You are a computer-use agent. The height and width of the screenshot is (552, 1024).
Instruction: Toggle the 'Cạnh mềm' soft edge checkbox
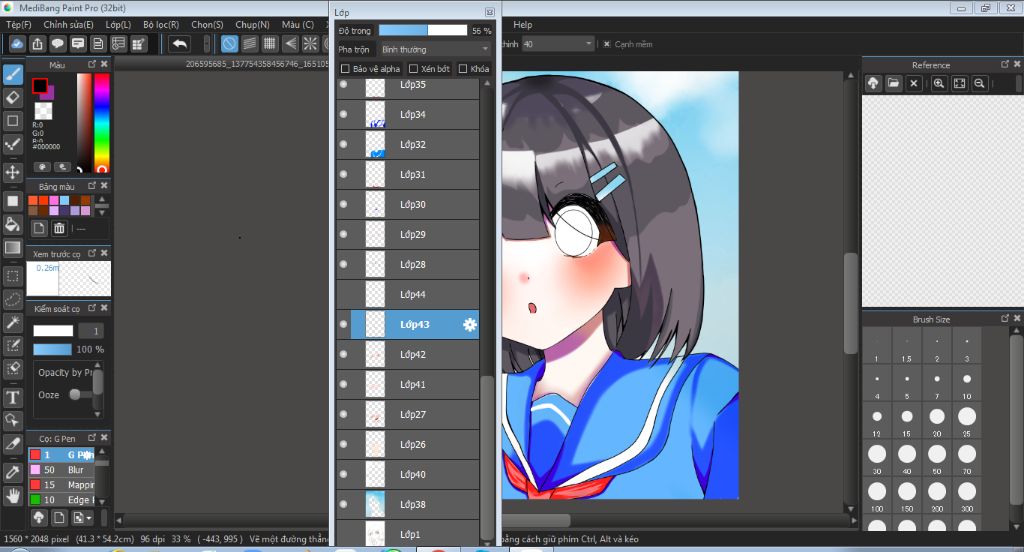pyautogui.click(x=607, y=44)
